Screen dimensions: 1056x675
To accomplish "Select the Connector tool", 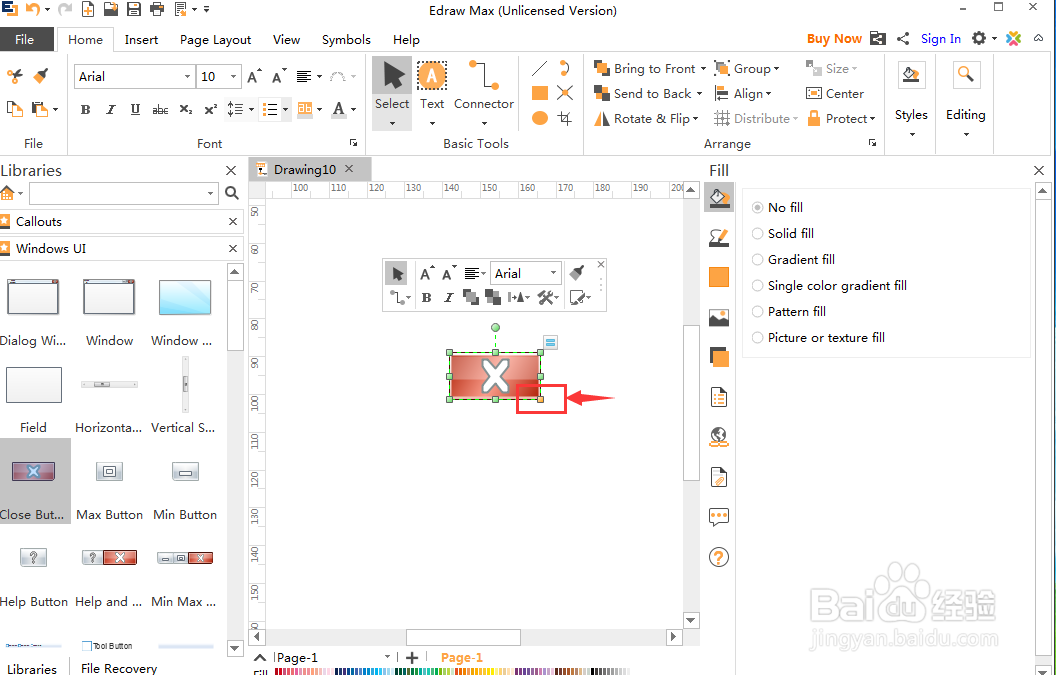I will 484,86.
